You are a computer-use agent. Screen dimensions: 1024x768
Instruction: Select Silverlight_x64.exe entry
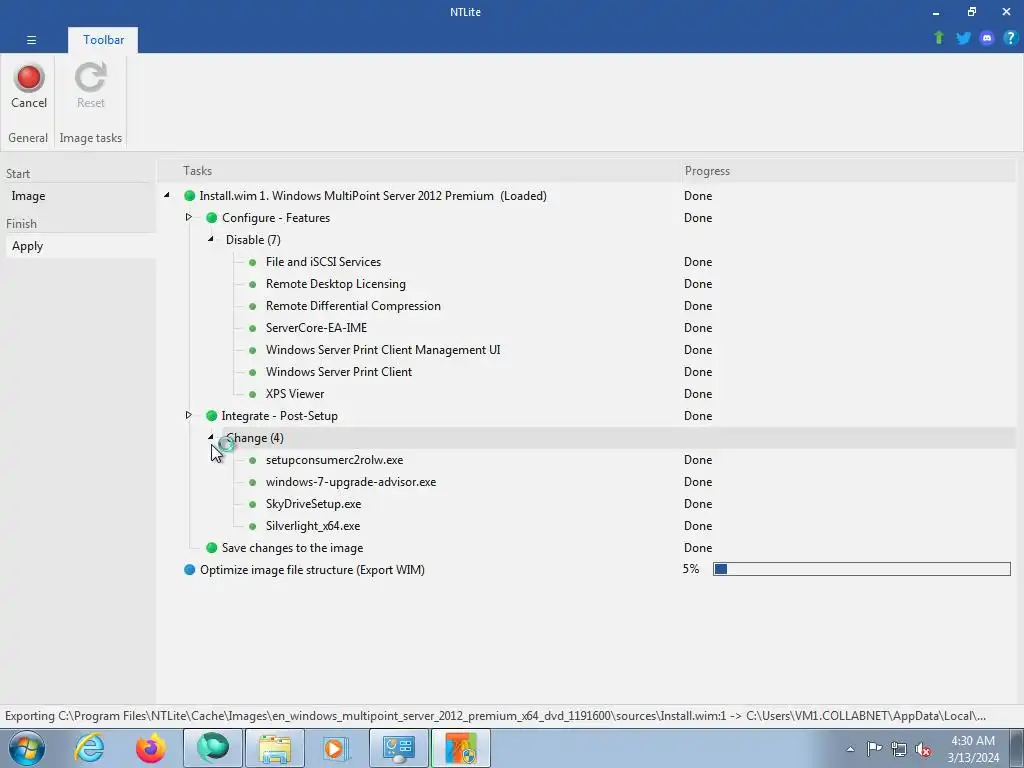313,526
